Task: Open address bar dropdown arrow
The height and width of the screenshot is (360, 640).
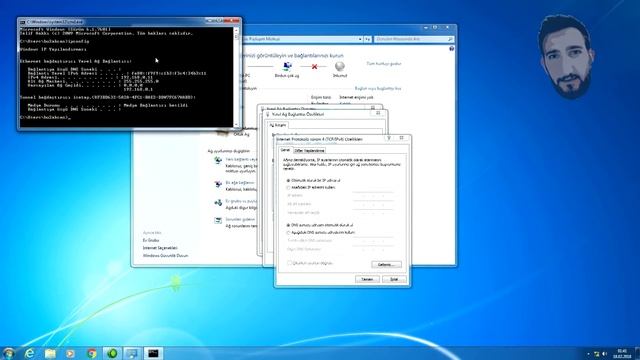Action: tap(360, 39)
